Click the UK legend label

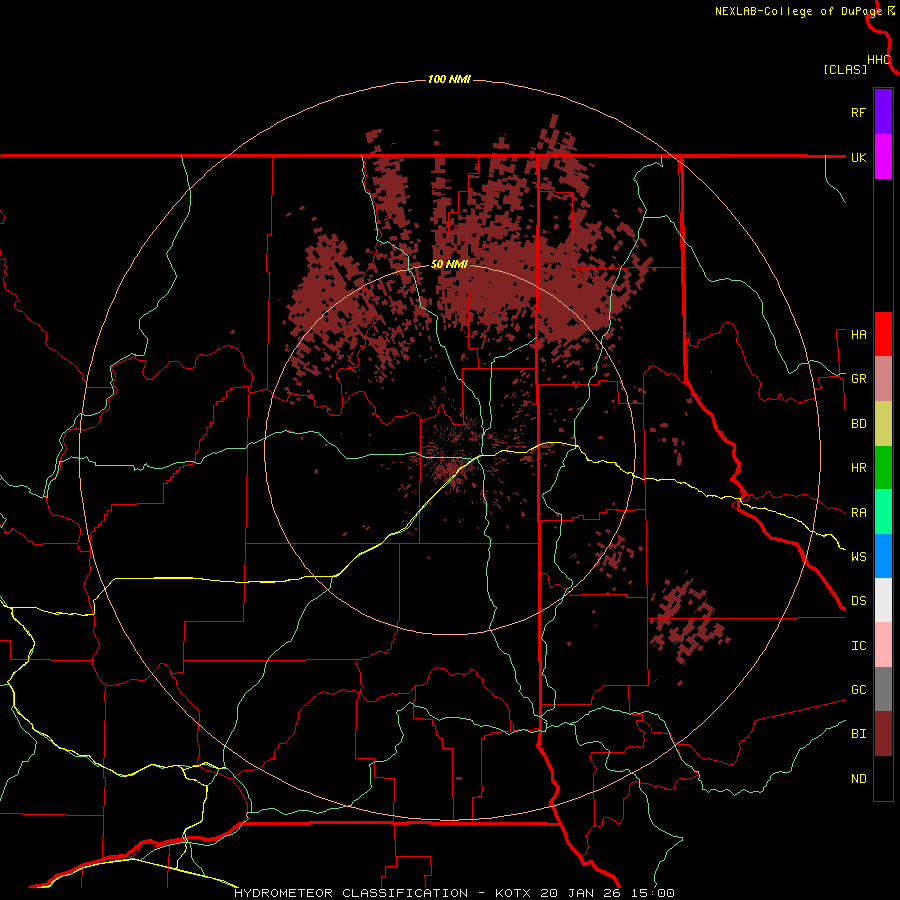point(858,158)
